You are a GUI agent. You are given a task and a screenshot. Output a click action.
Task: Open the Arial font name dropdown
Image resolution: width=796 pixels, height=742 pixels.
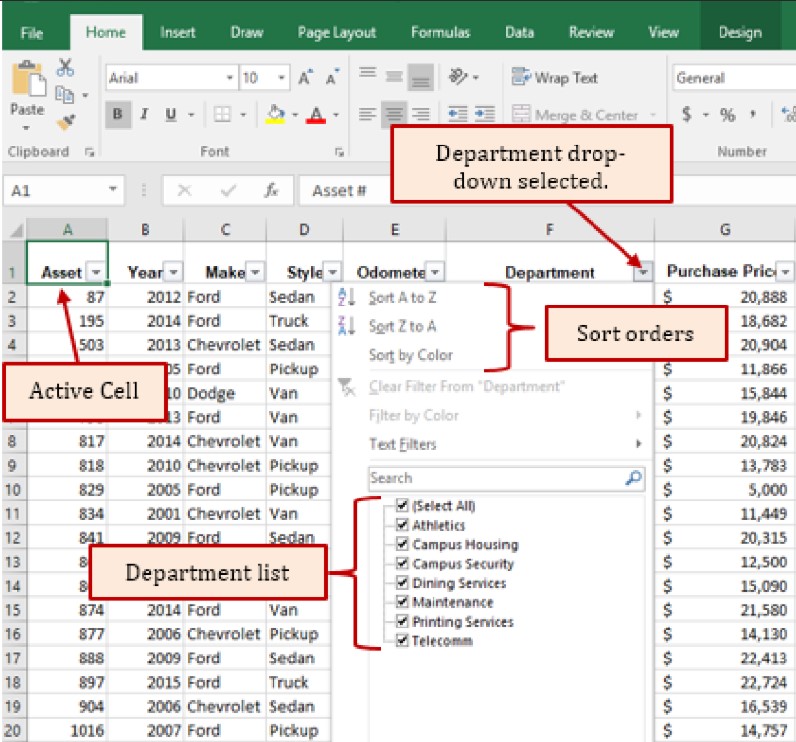coord(229,78)
